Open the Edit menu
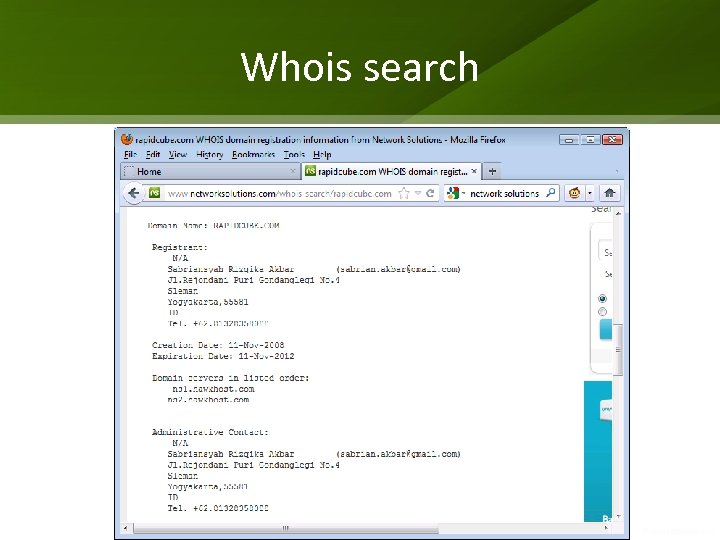The image size is (720, 540). [x=153, y=155]
